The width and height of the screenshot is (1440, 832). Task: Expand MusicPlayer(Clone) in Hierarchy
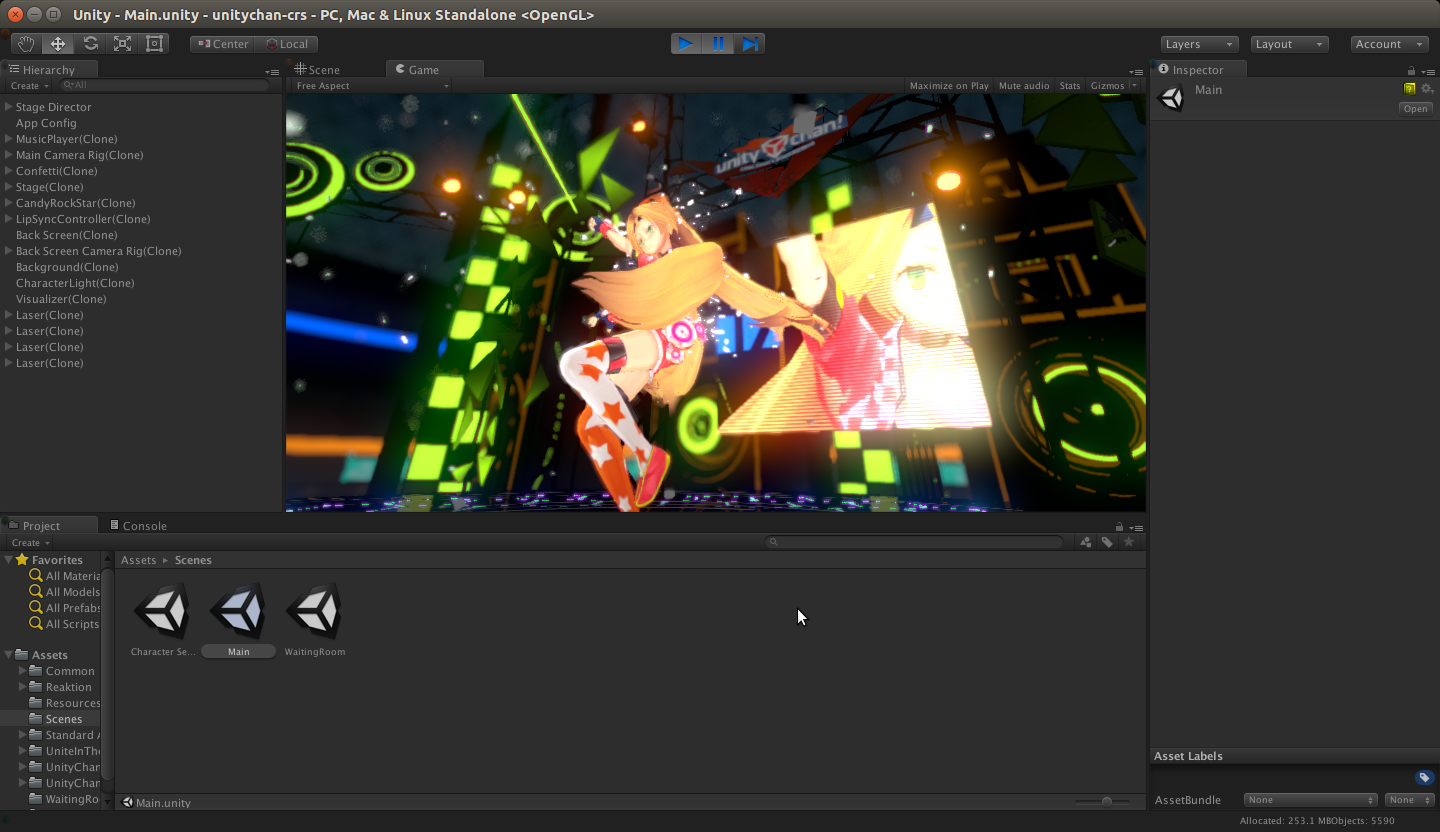[9, 139]
